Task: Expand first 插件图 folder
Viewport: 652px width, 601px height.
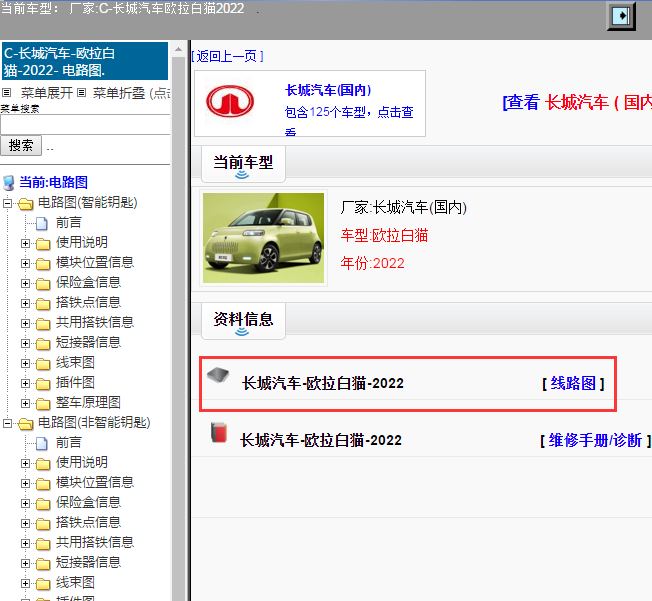Action: [x=25, y=383]
